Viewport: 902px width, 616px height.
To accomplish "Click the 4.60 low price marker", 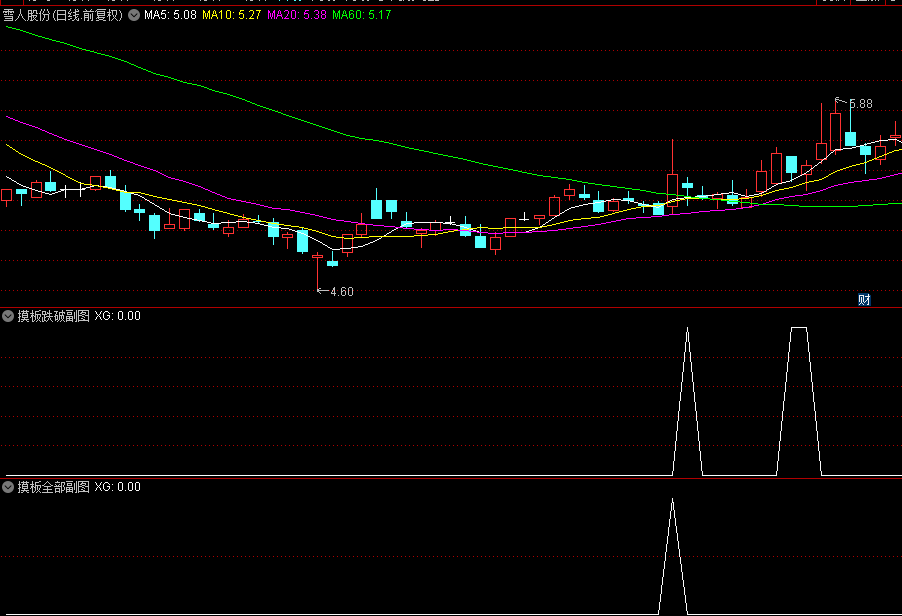I will tap(340, 292).
